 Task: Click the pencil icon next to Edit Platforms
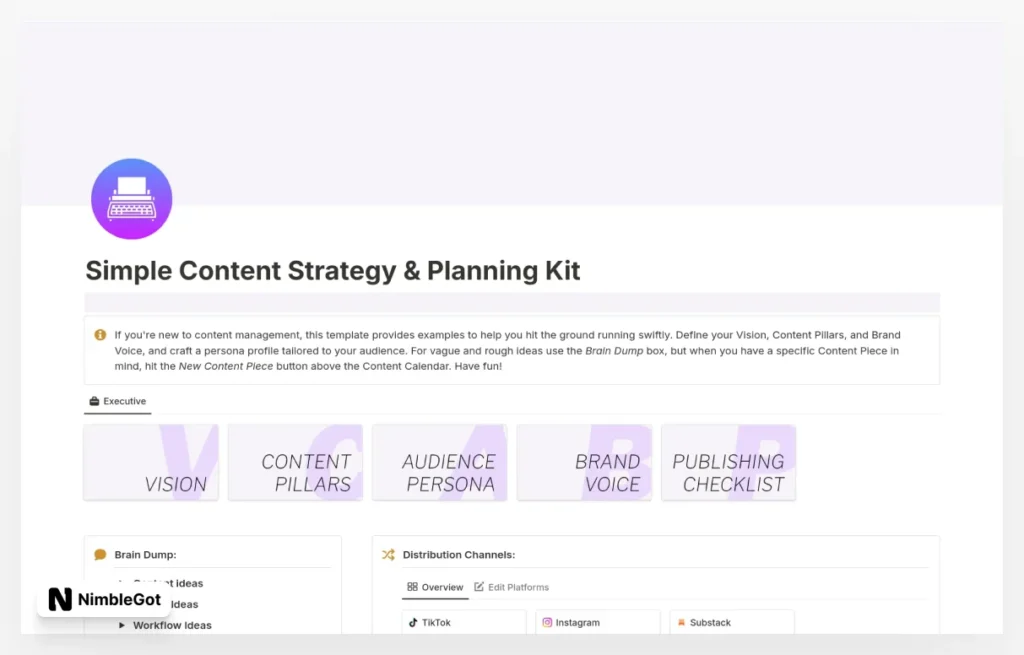[x=479, y=587]
